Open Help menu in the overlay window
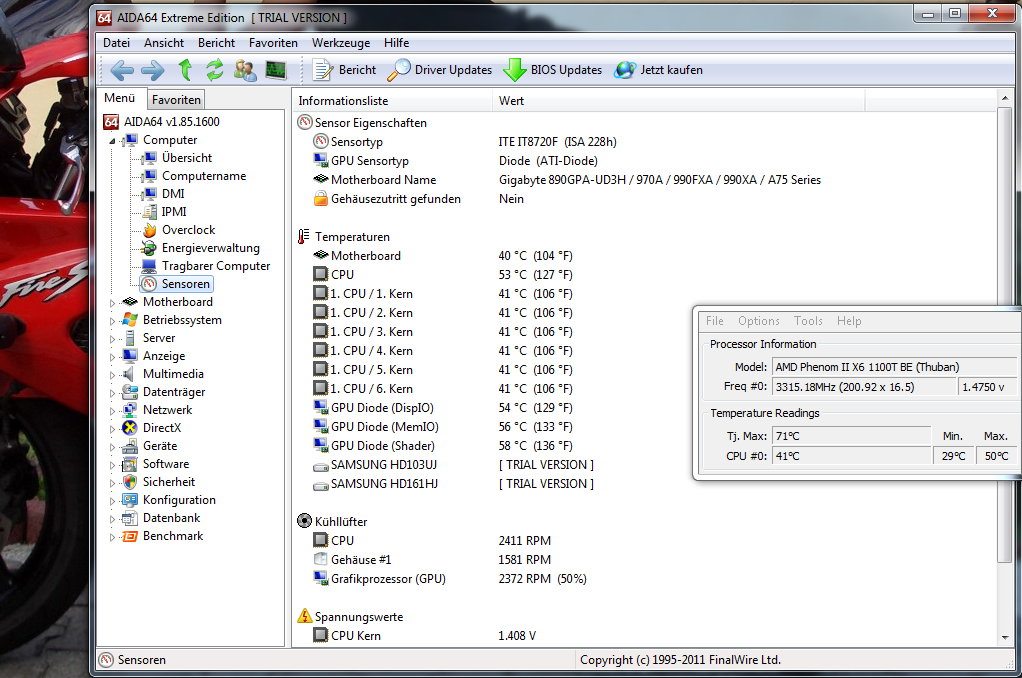 pyautogui.click(x=849, y=321)
